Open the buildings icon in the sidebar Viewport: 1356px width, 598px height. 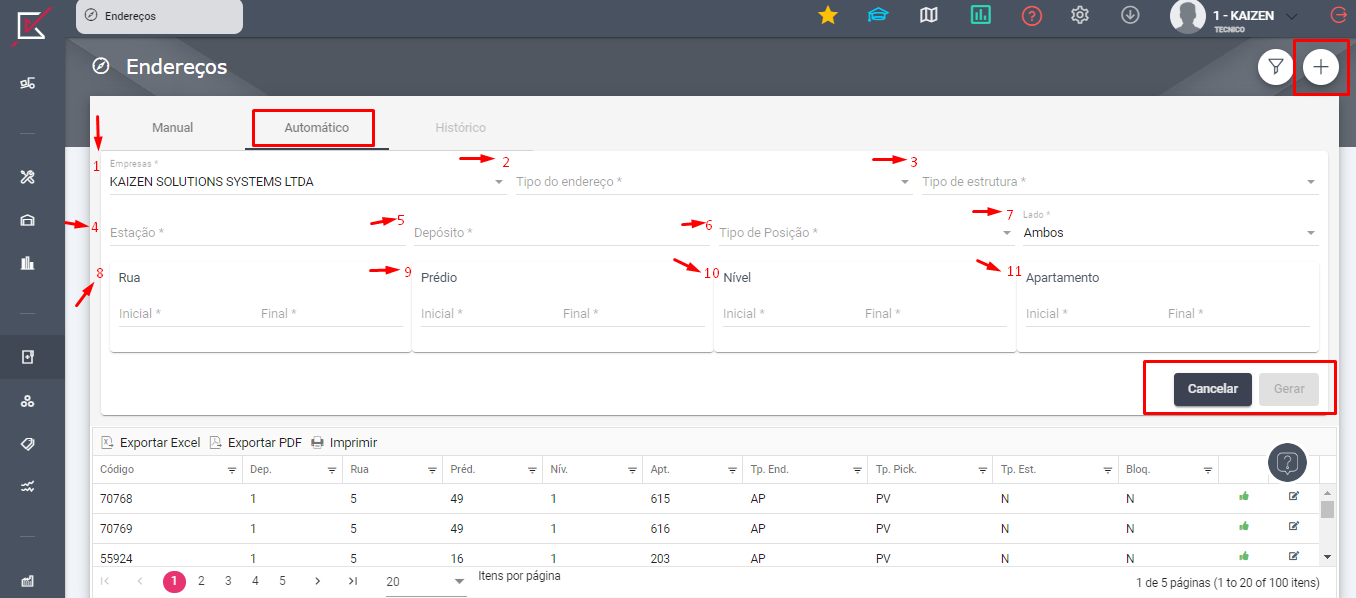[28, 264]
